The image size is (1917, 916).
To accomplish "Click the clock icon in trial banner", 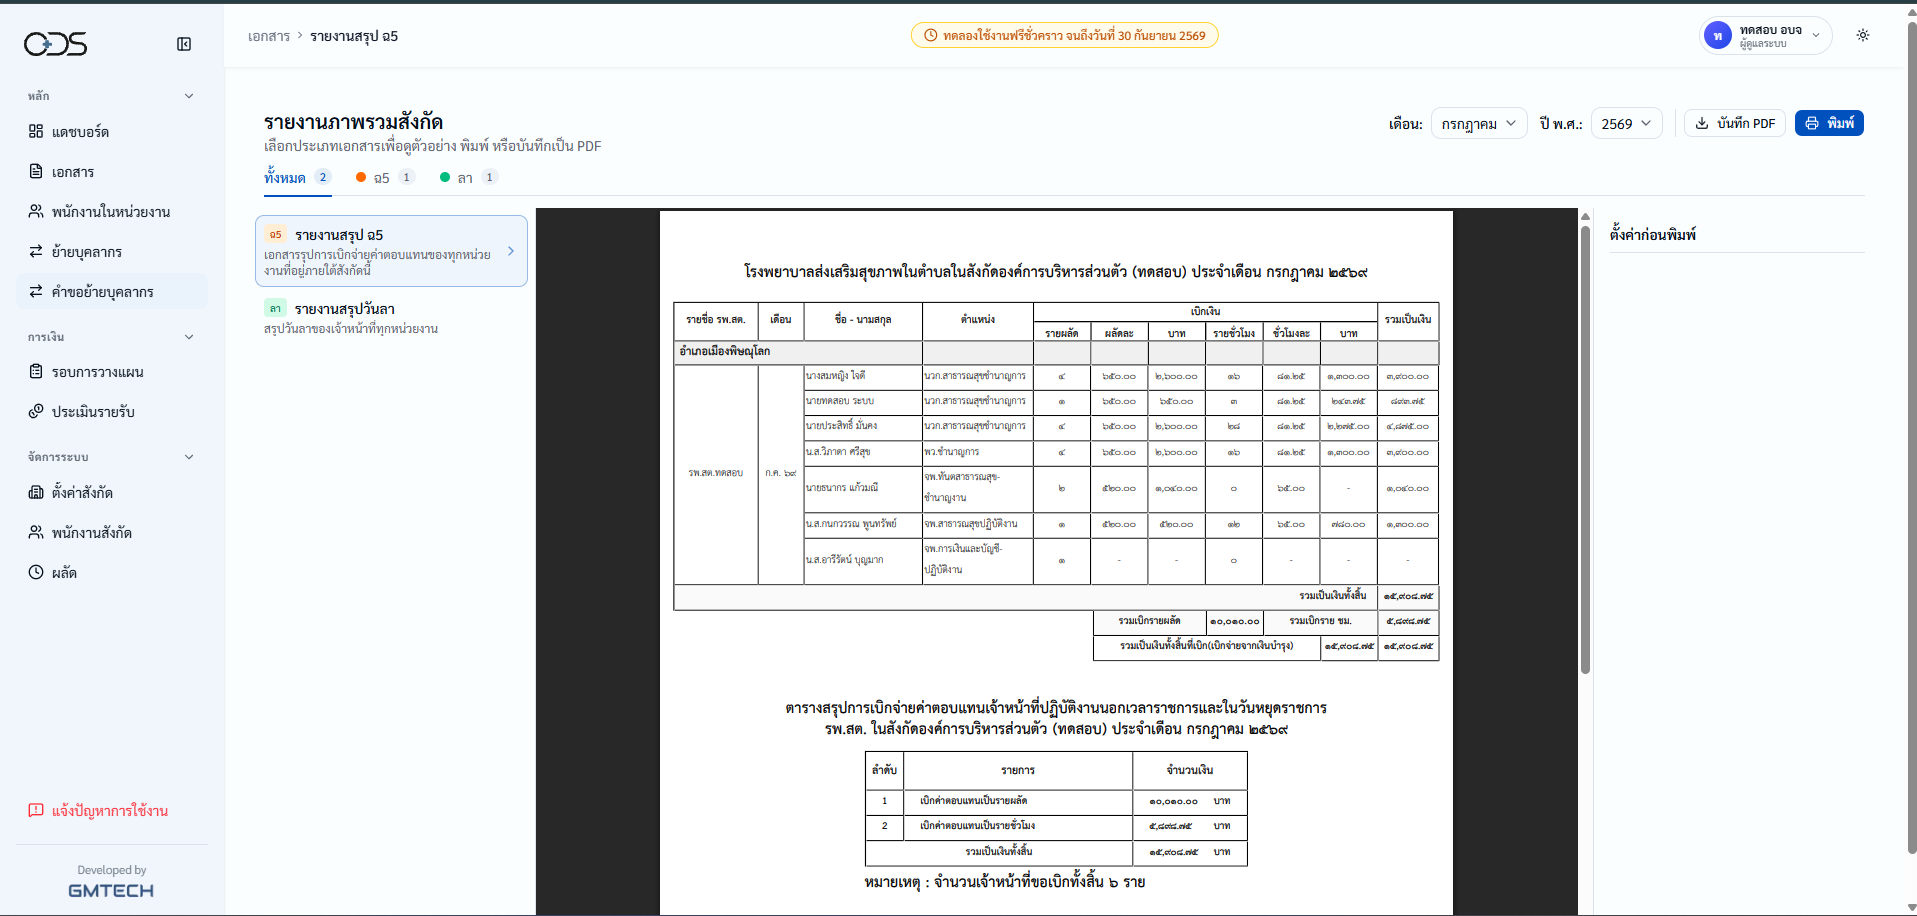I will (x=931, y=35).
